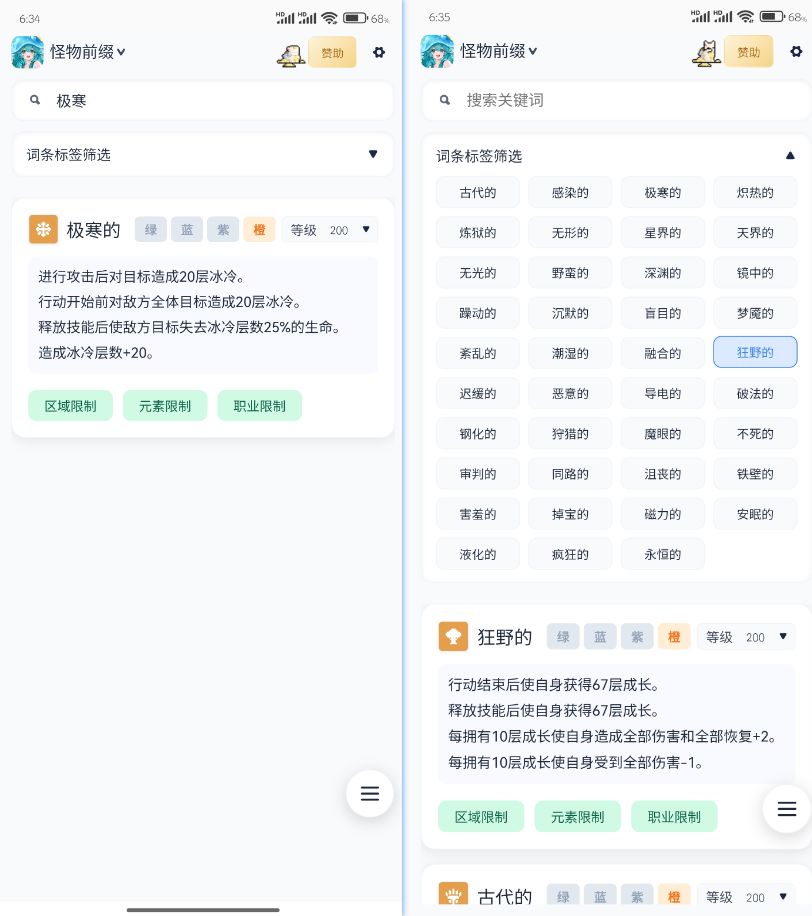Tap the orange icon of 狂野的 card
The height and width of the screenshot is (916, 812).
[453, 636]
